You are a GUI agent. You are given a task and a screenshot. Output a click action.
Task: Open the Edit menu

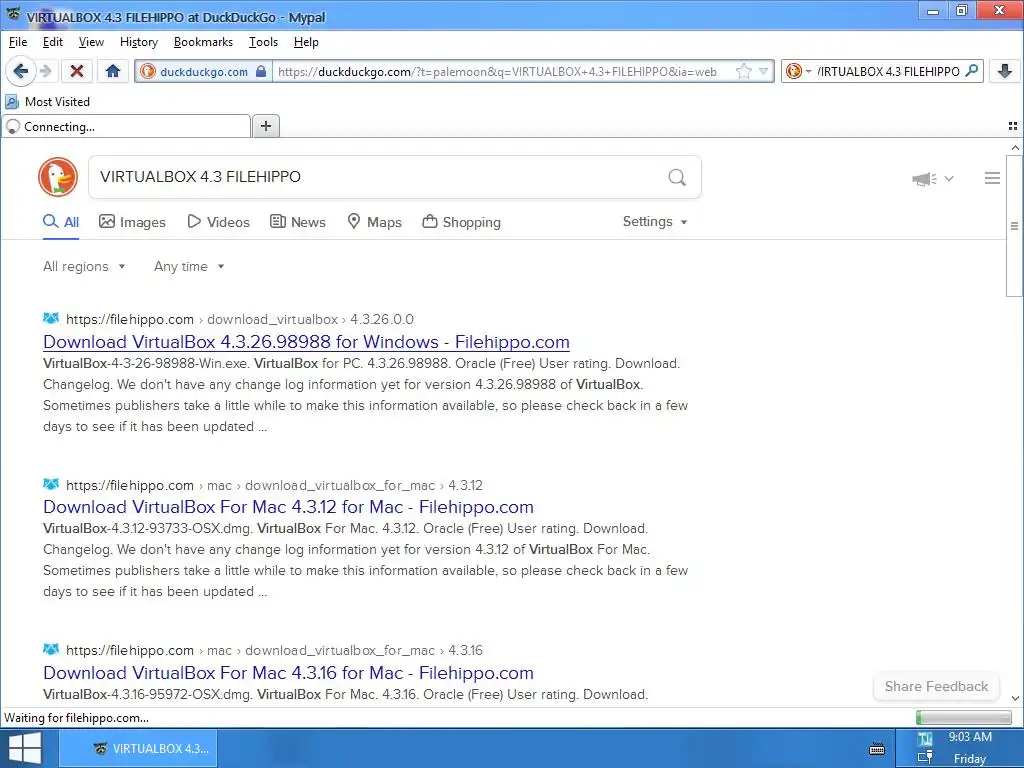[x=53, y=42]
